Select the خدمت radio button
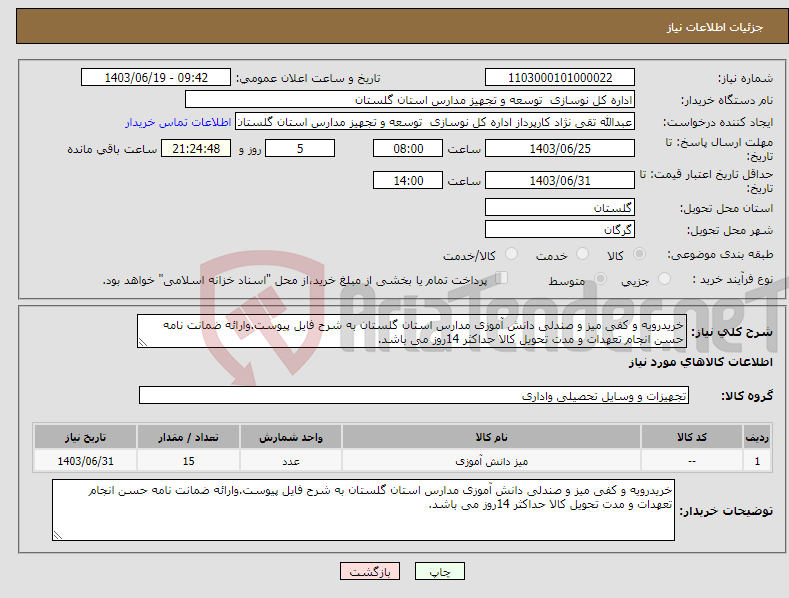 (x=582, y=254)
